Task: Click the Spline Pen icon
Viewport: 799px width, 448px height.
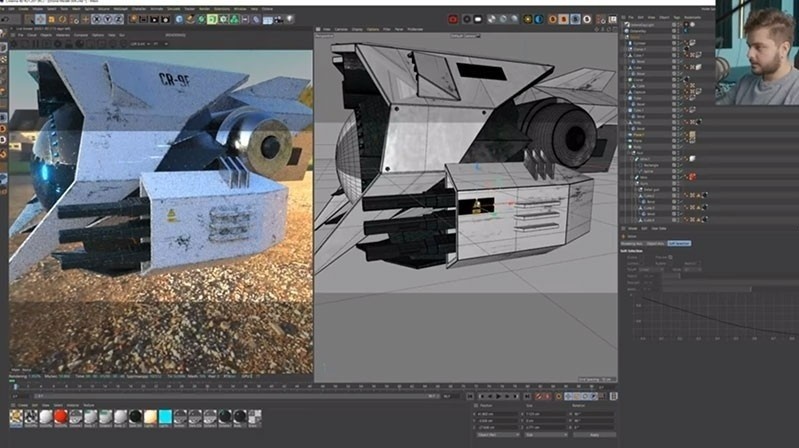Action: (x=190, y=19)
